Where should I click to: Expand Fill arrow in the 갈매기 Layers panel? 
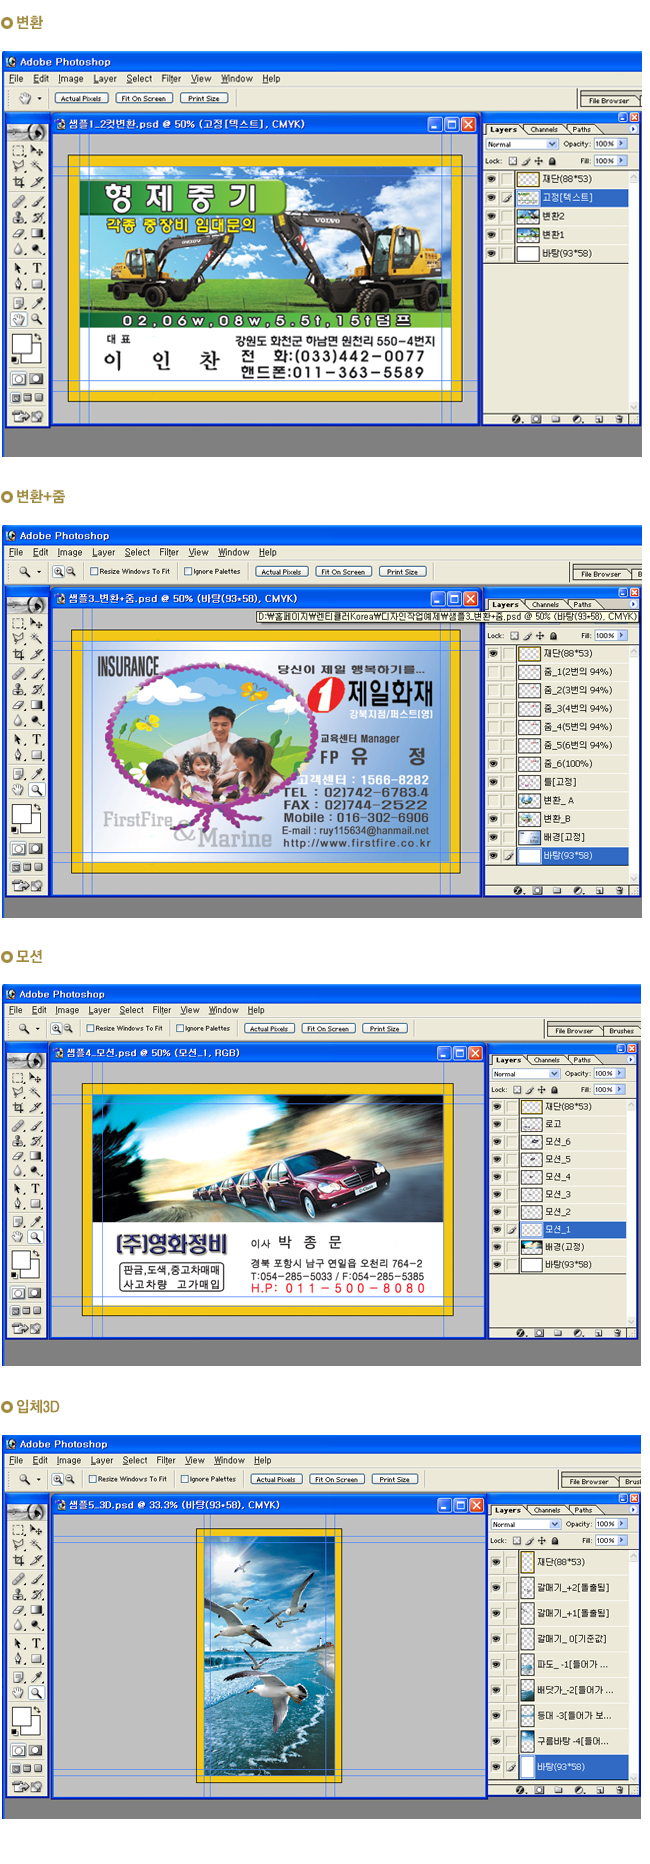pyautogui.click(x=622, y=1540)
